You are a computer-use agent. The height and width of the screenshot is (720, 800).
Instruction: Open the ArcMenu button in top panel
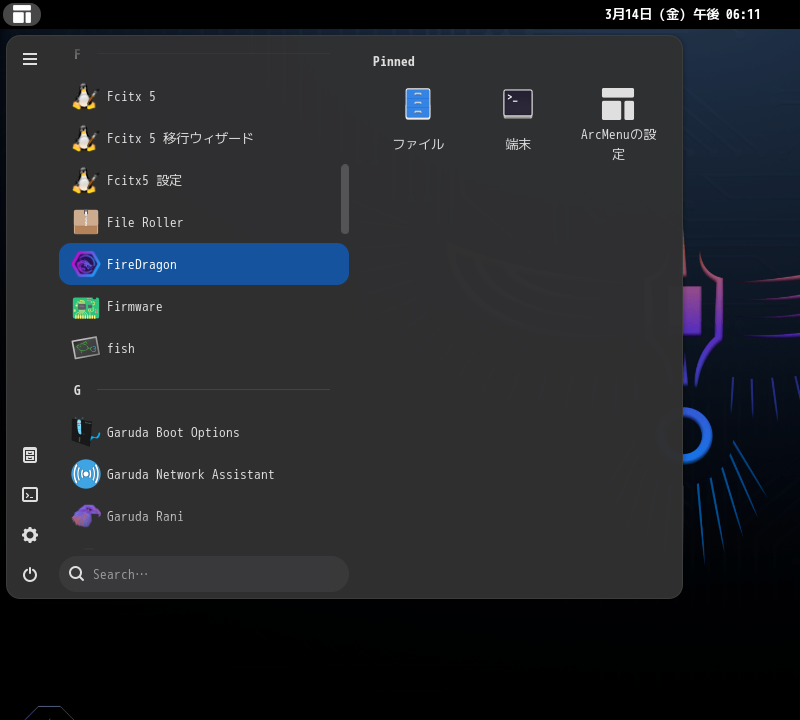(x=22, y=14)
